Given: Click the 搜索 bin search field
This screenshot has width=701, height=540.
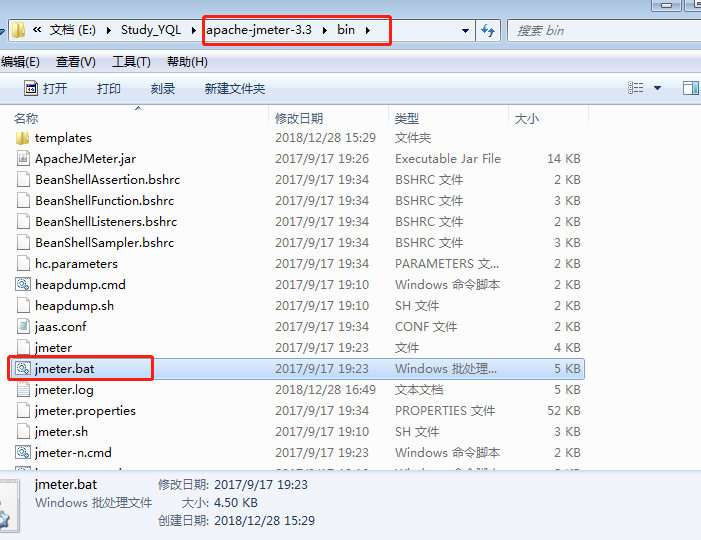Looking at the screenshot, I should pyautogui.click(x=606, y=30).
